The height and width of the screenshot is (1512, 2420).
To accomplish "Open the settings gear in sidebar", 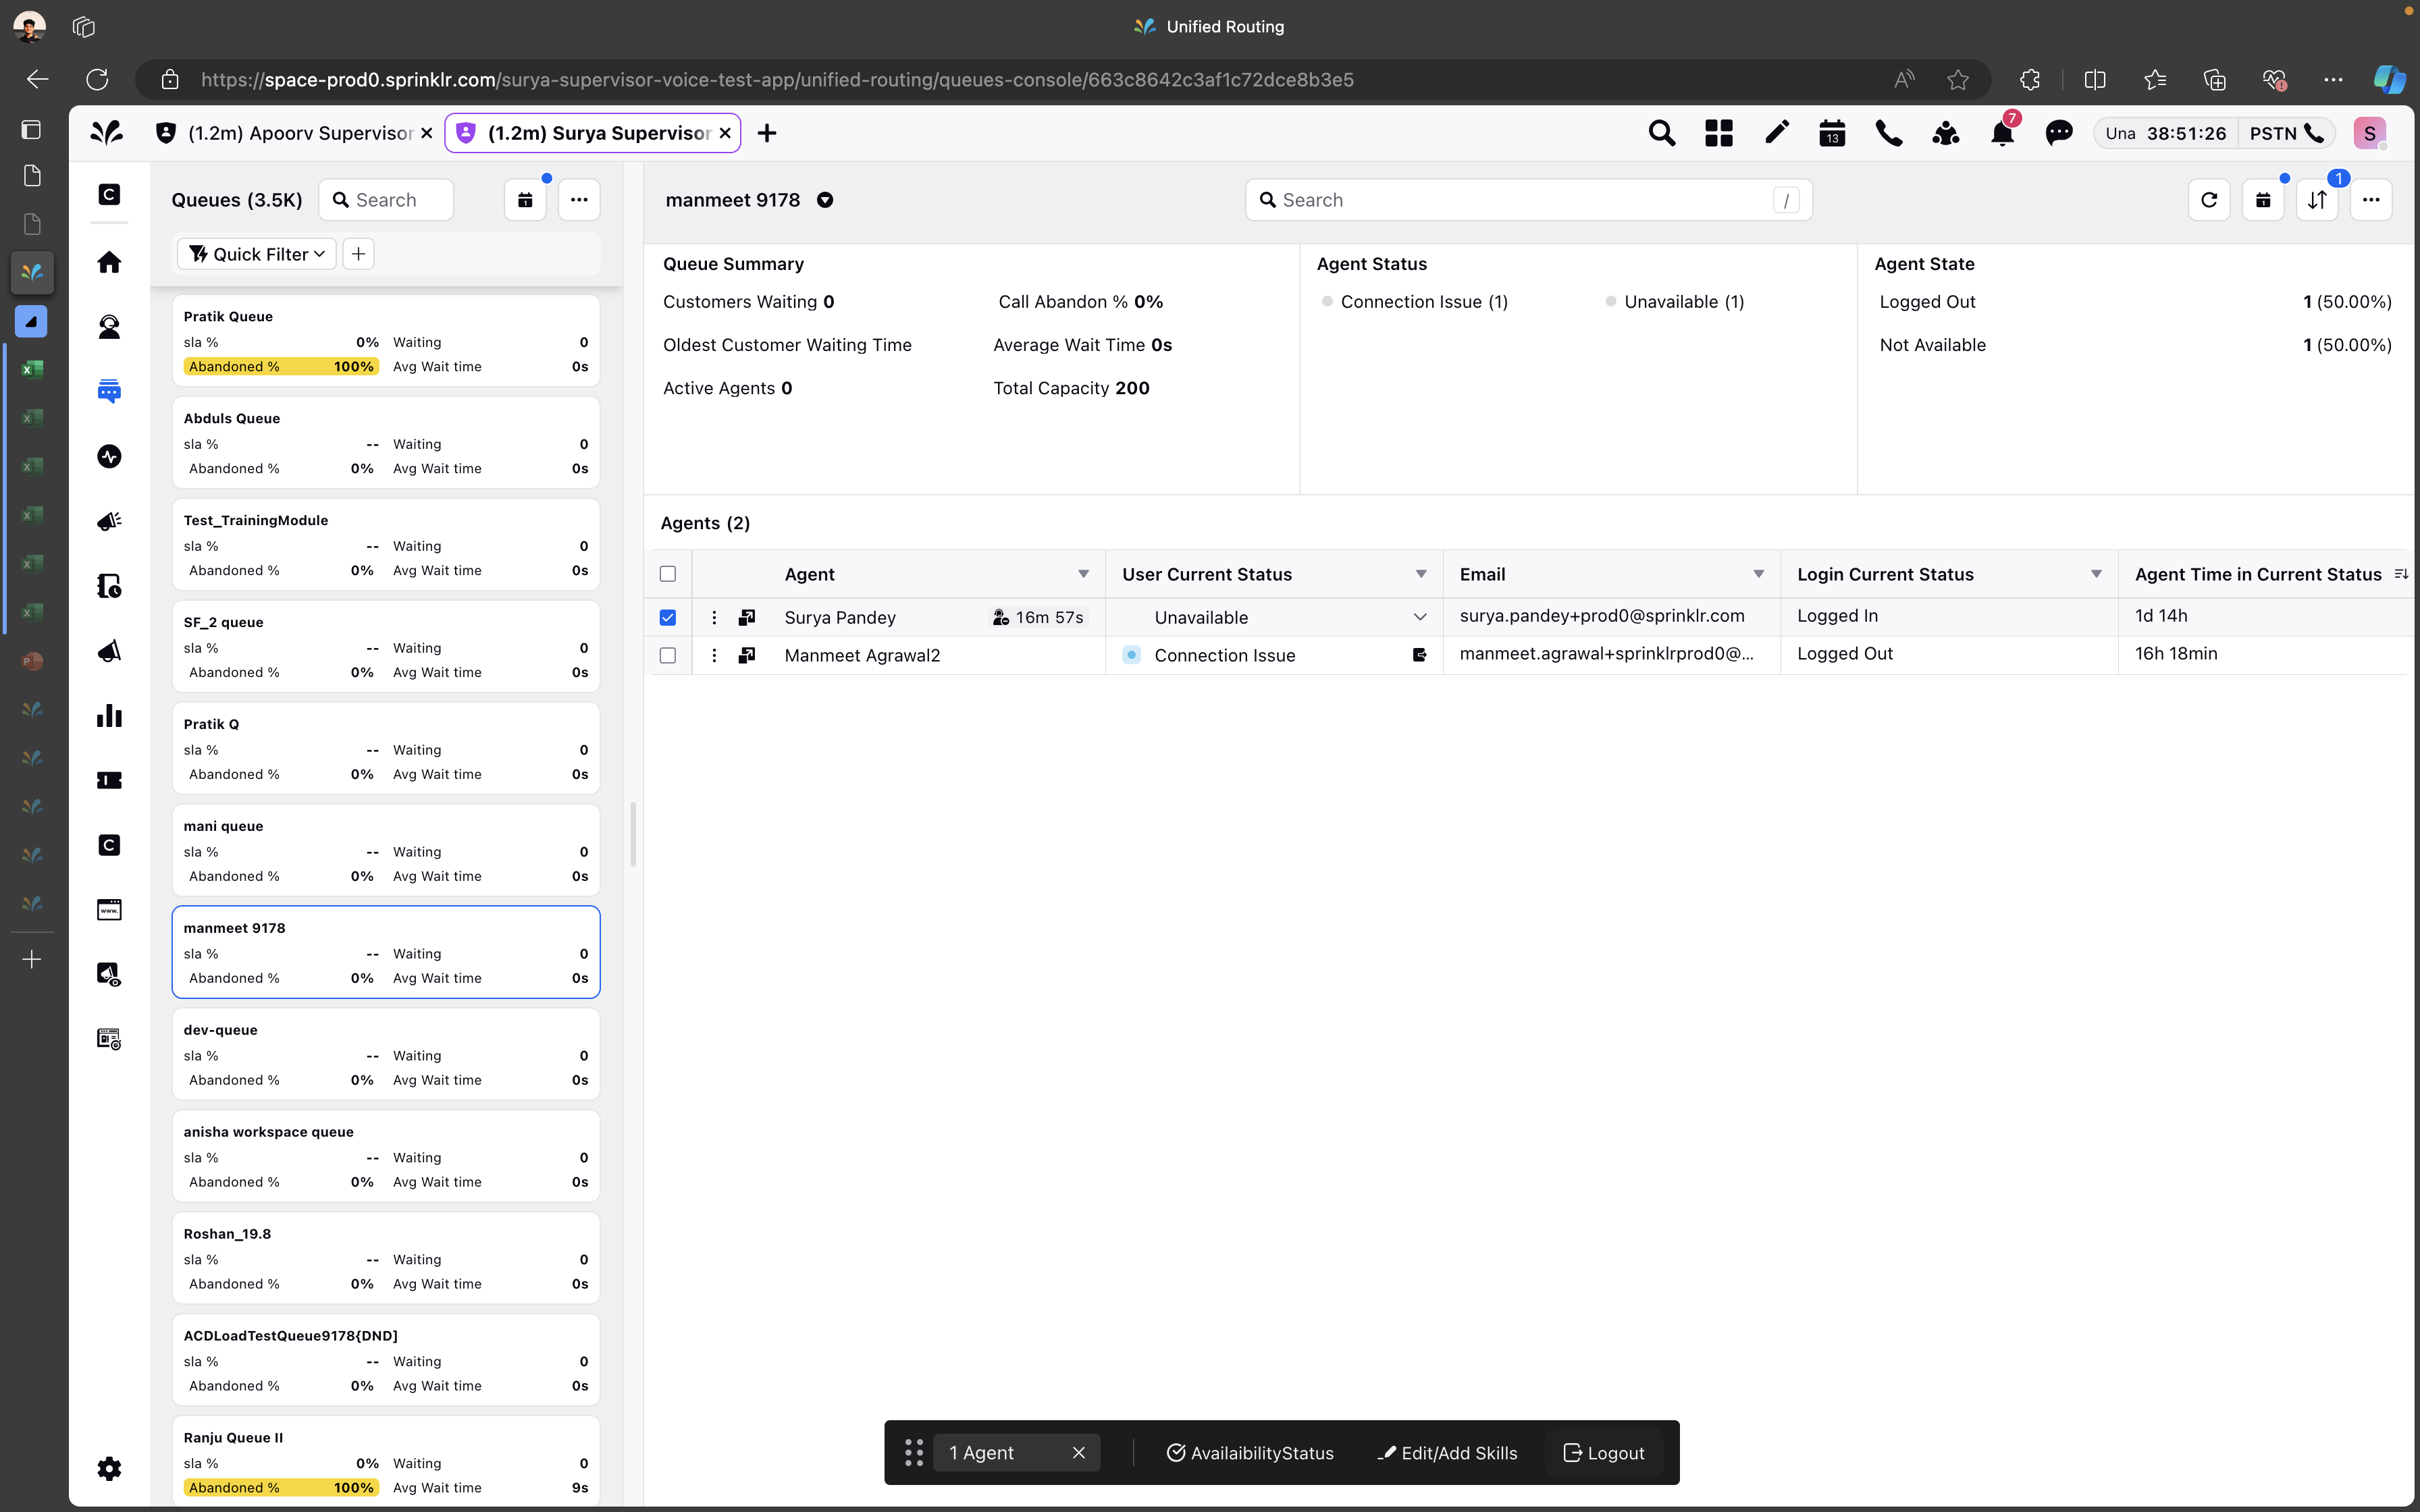I will (109, 1468).
